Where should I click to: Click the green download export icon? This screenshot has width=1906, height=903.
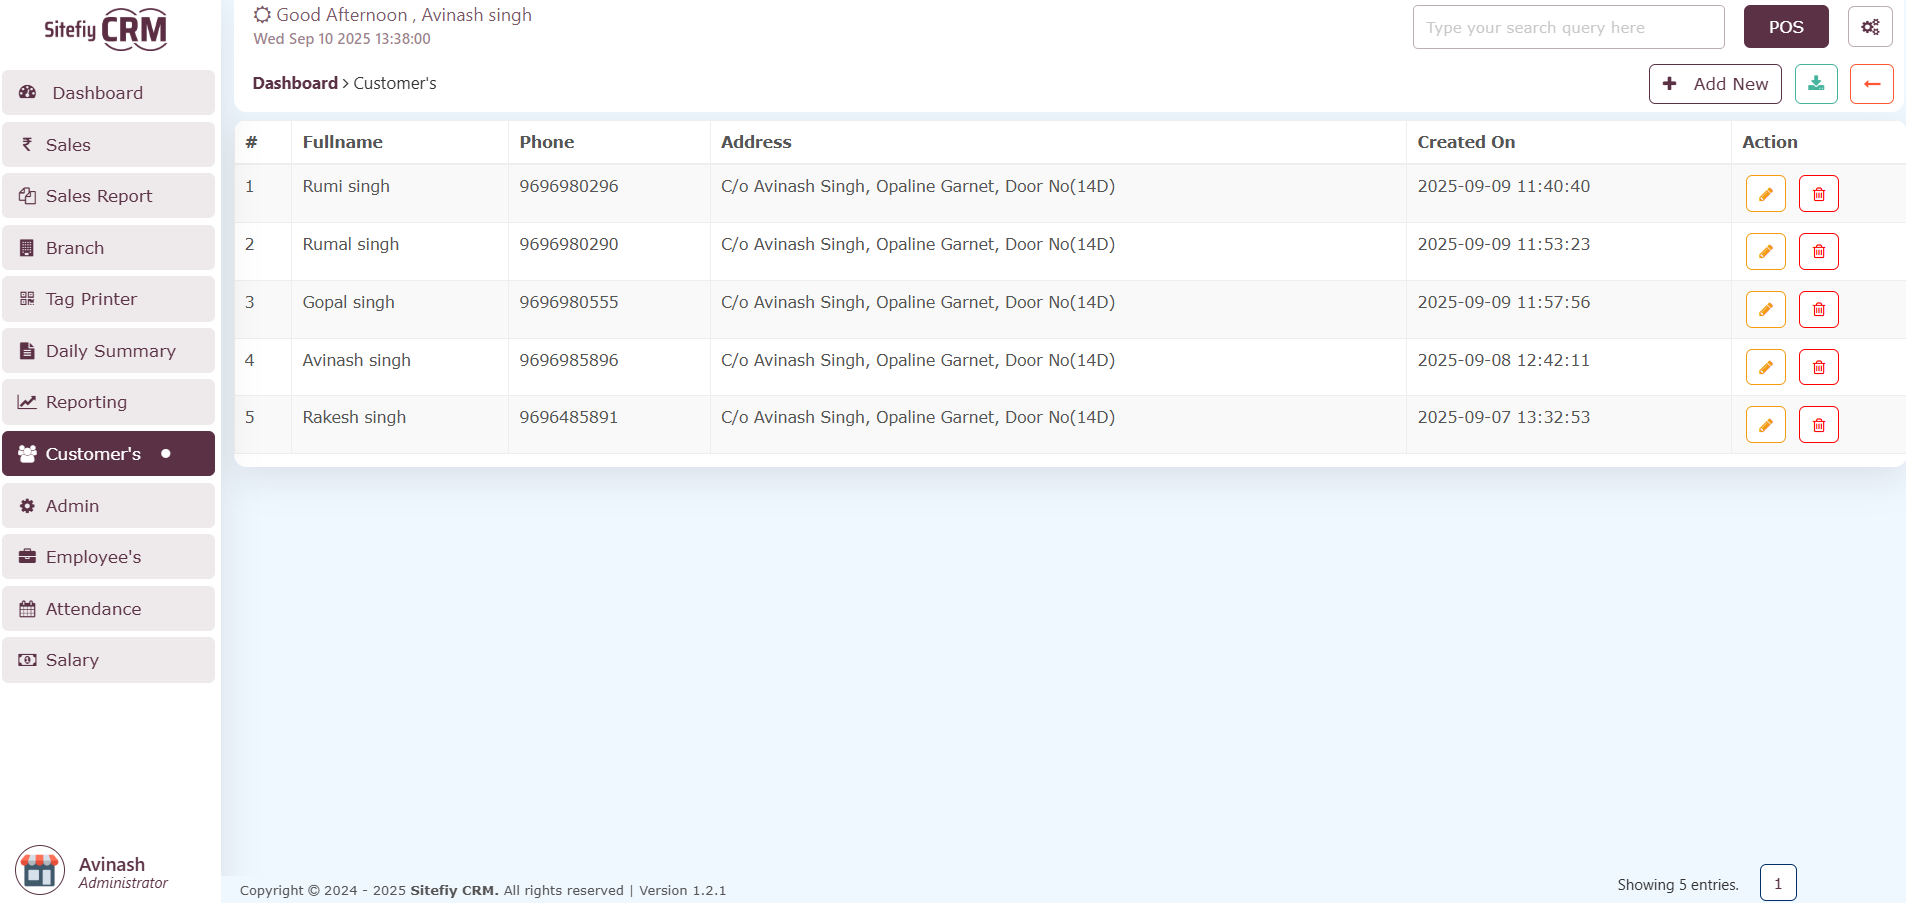[x=1815, y=84]
